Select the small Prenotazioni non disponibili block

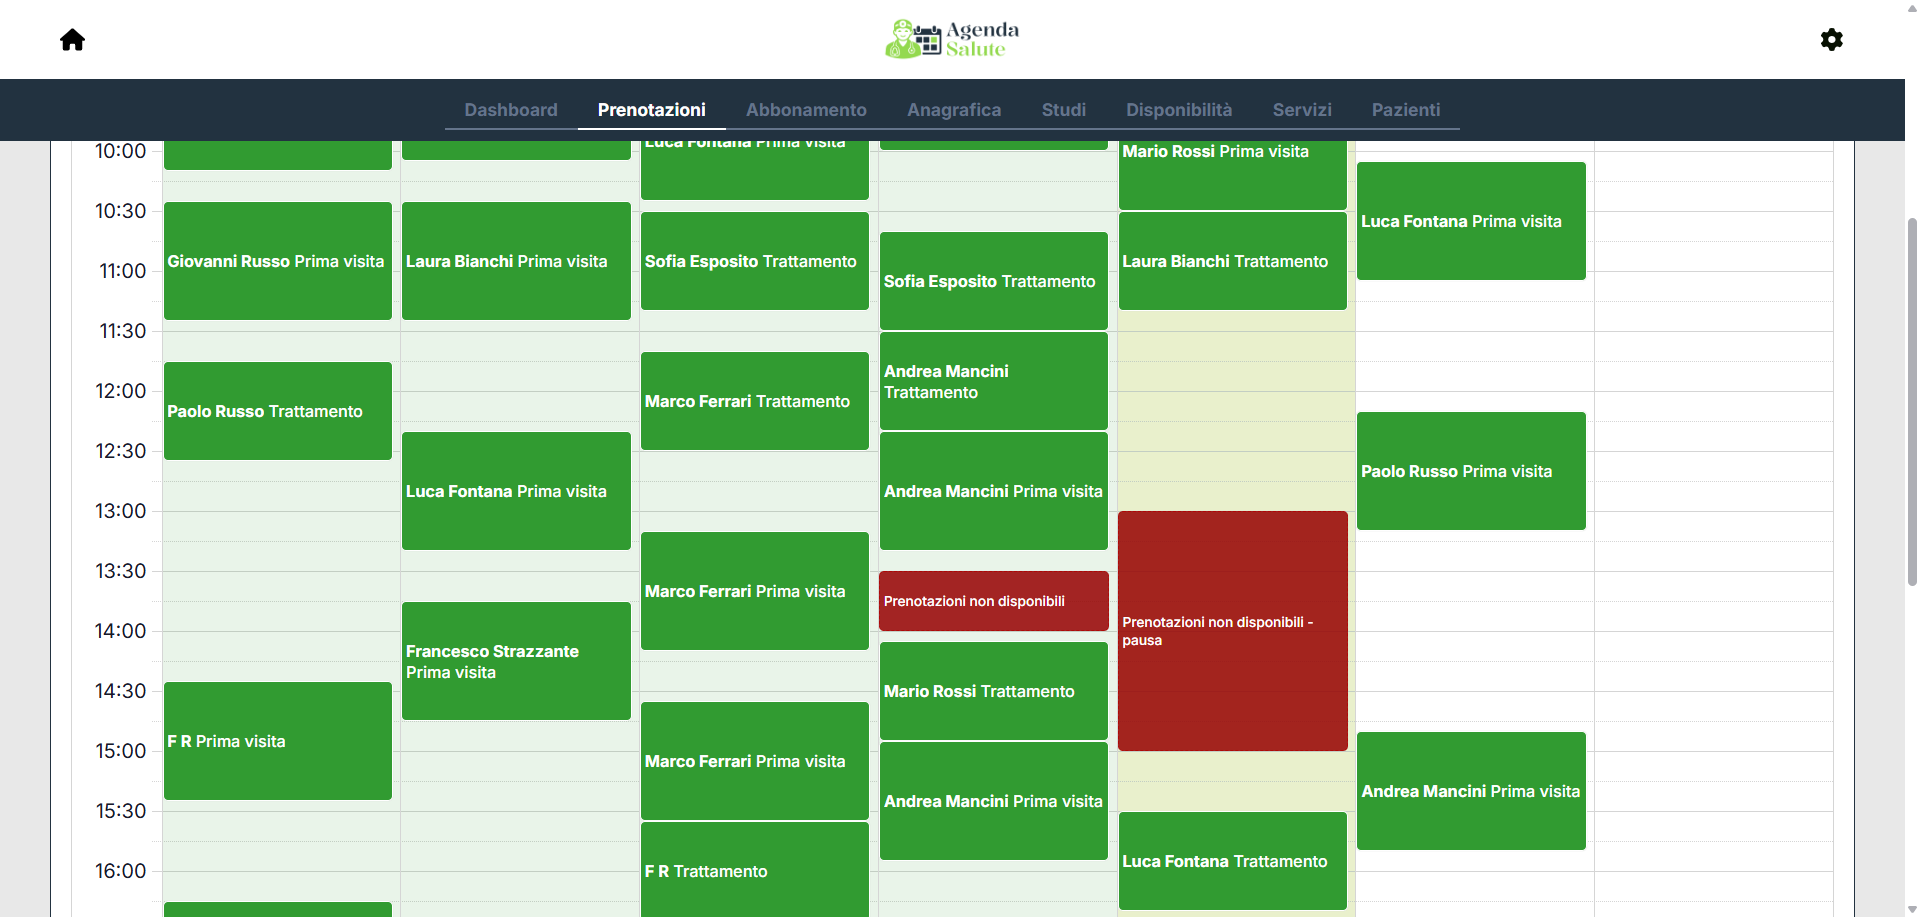994,601
